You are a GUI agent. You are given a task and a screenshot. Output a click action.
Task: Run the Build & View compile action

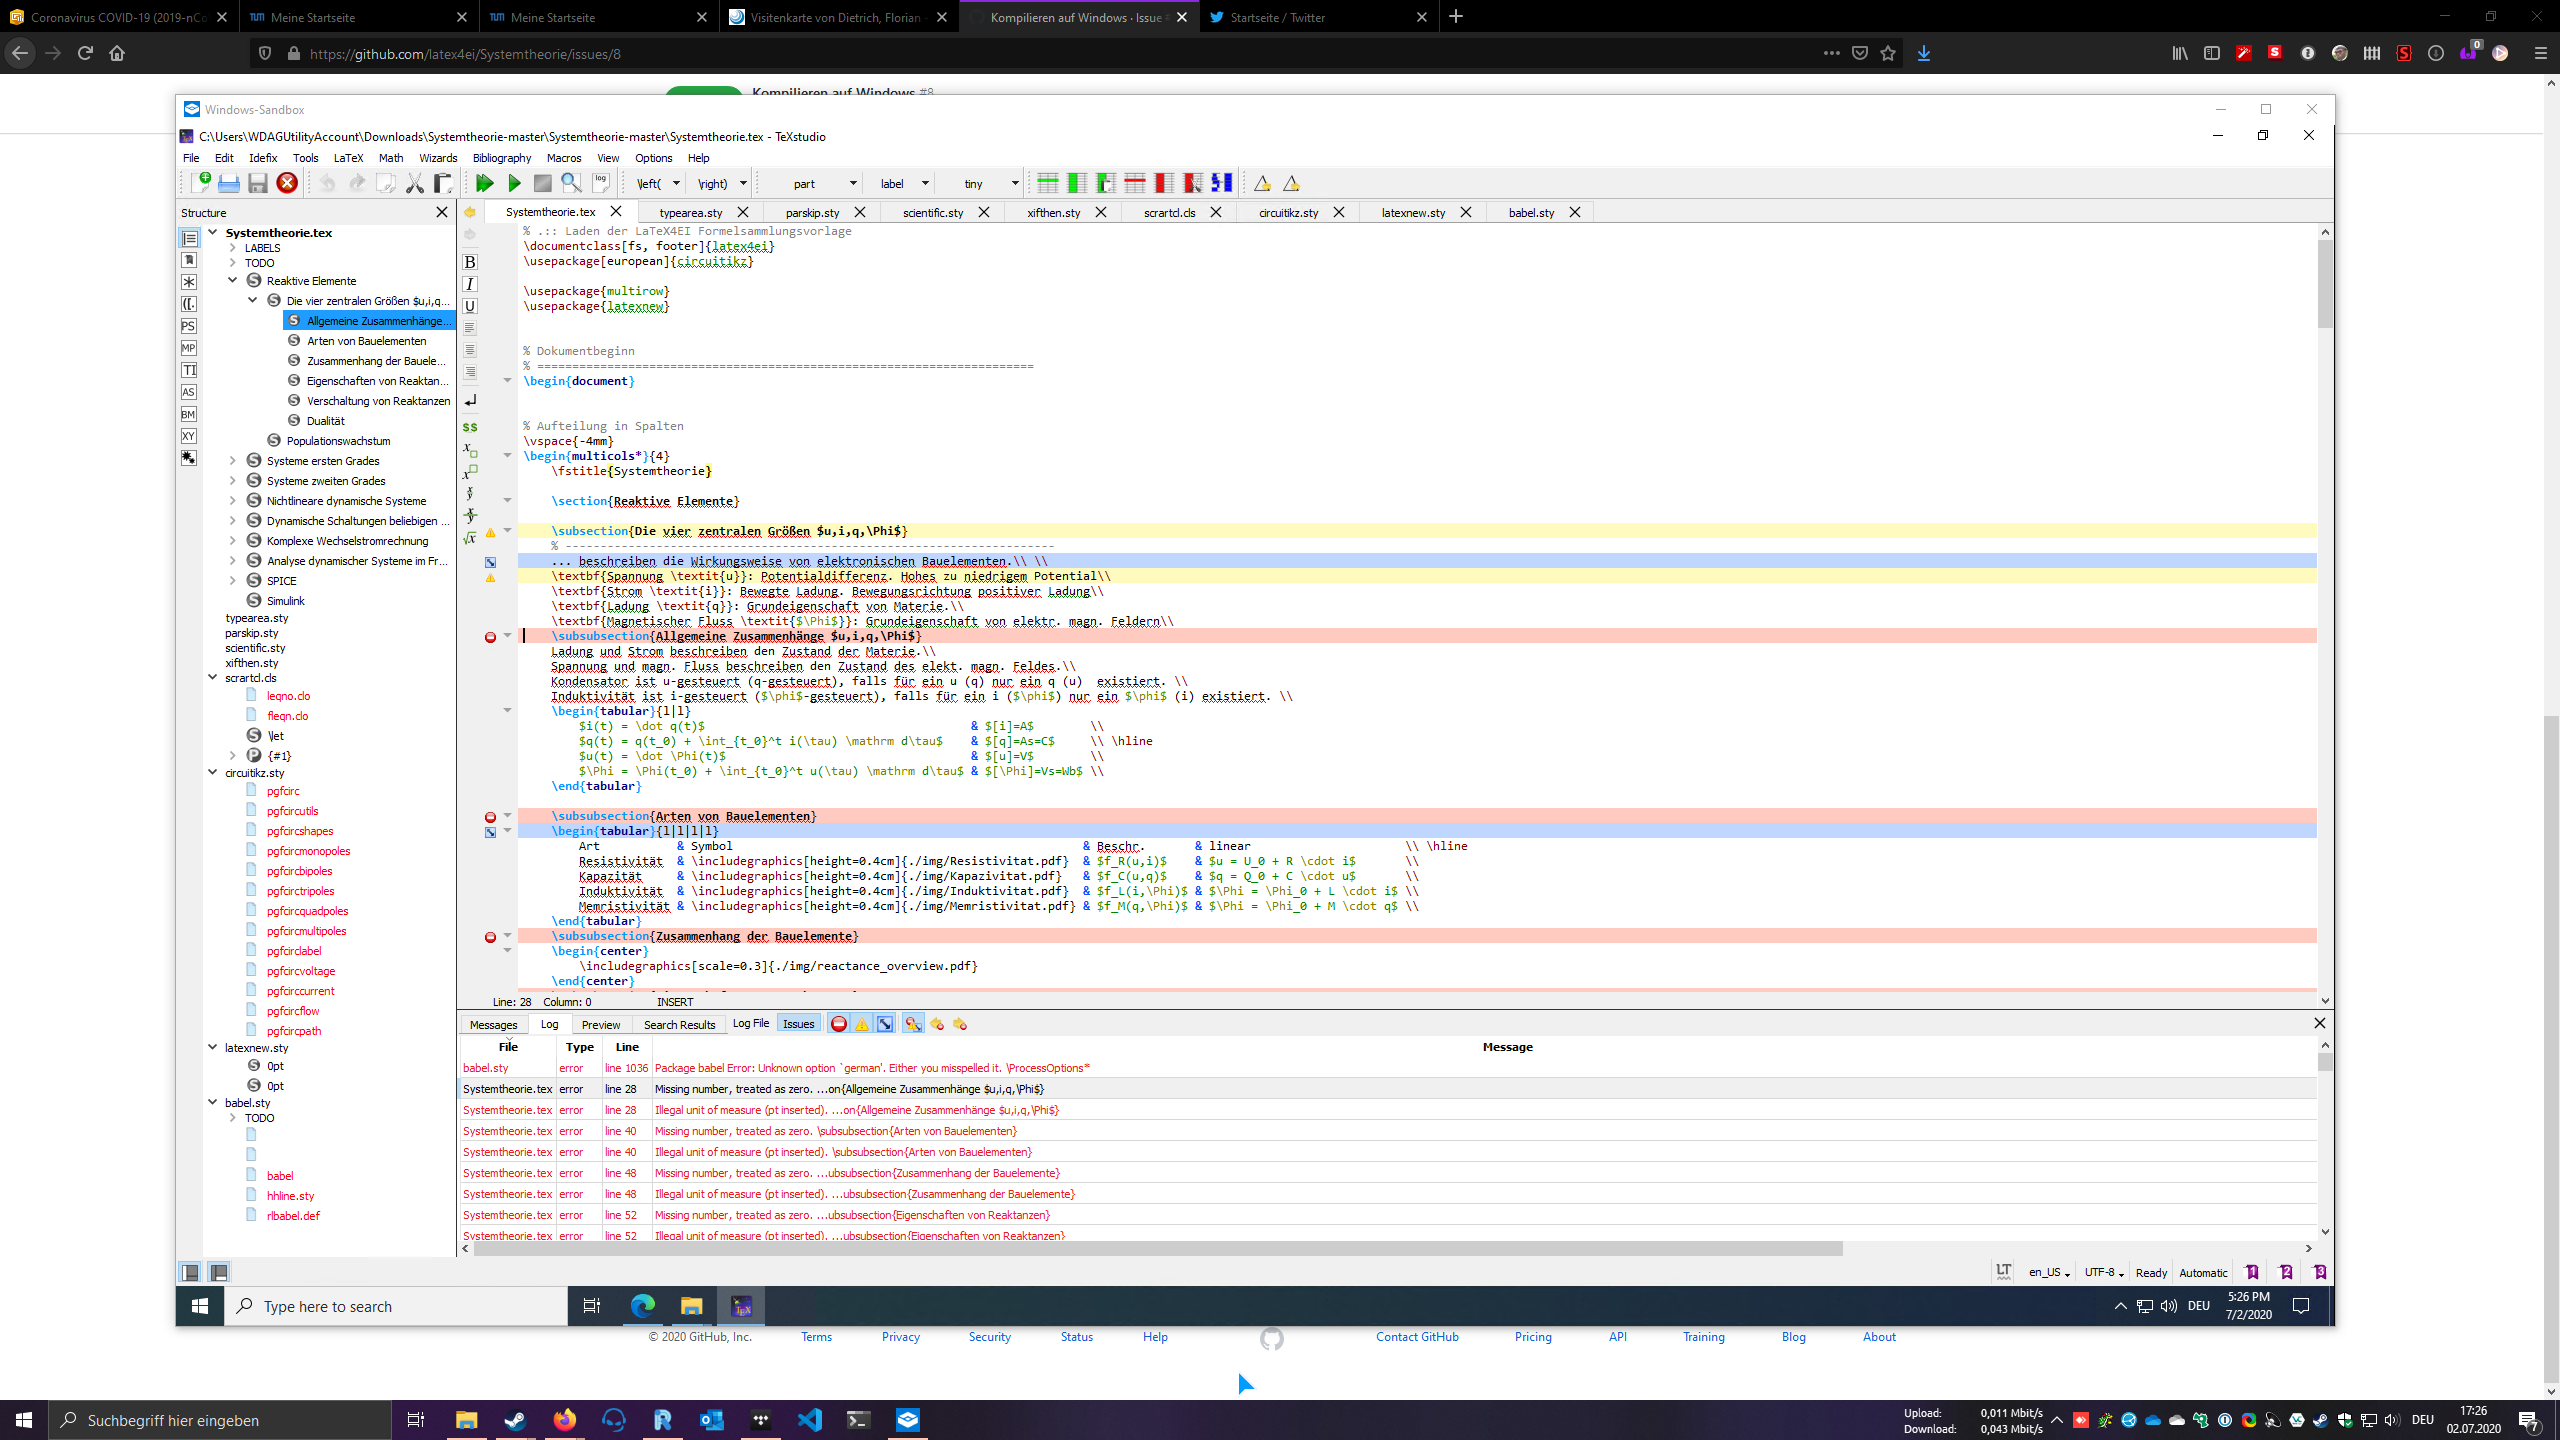(485, 183)
